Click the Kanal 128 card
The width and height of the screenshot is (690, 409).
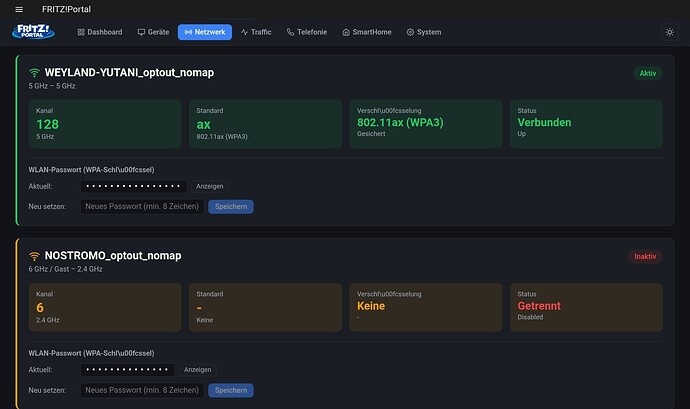tap(105, 124)
